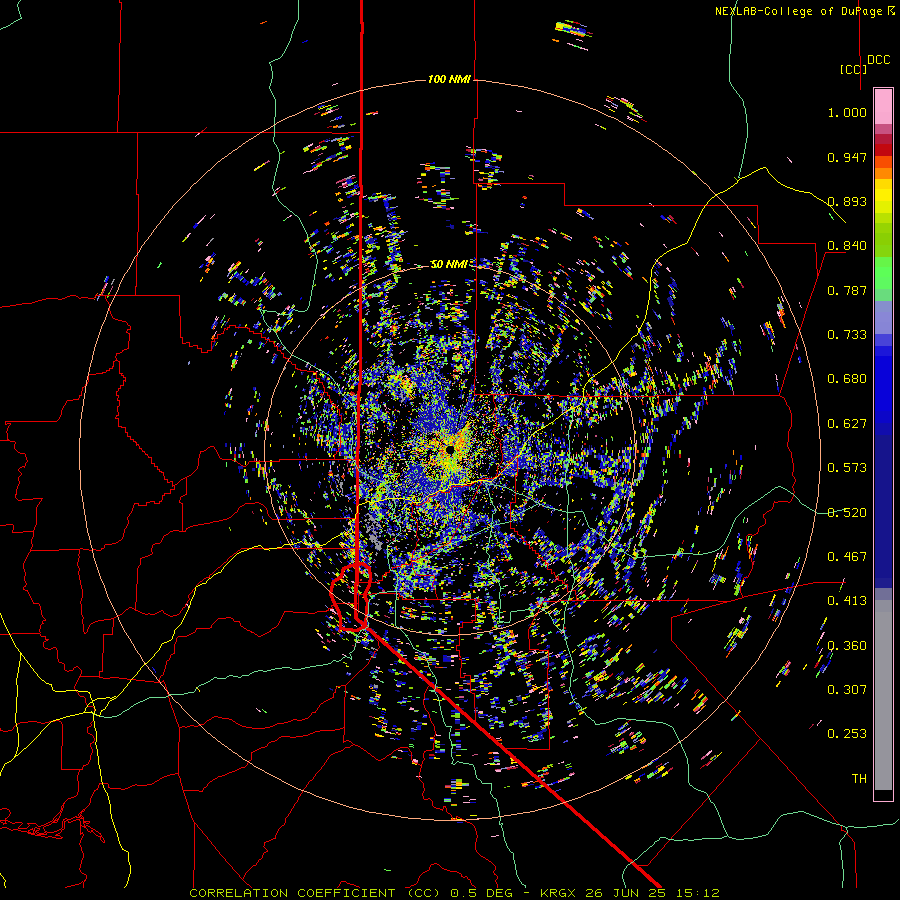Click the 1.000 value on the color scale
The image size is (900, 900).
tap(847, 112)
